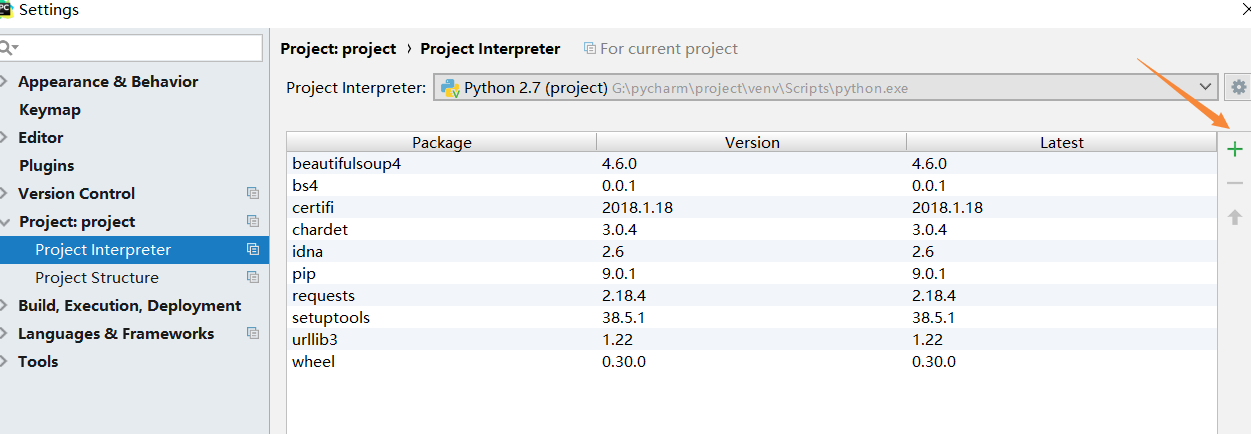Click version 38.5.1 in Version column
1251x434 pixels.
tap(624, 317)
